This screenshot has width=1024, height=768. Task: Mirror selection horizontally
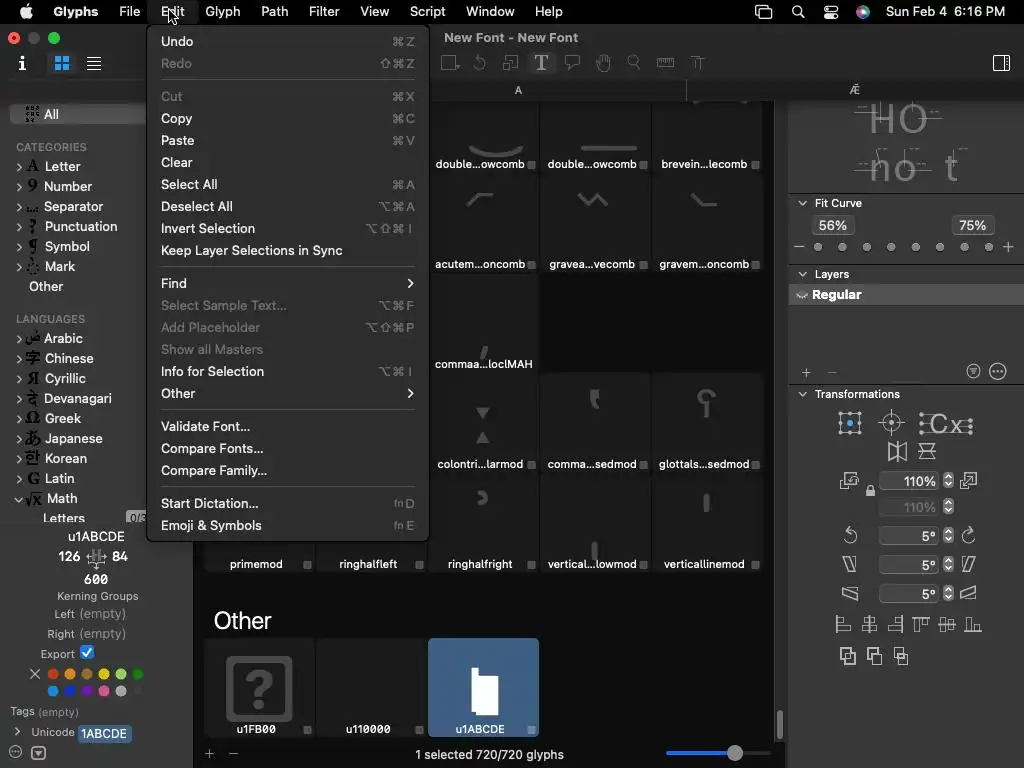[897, 451]
